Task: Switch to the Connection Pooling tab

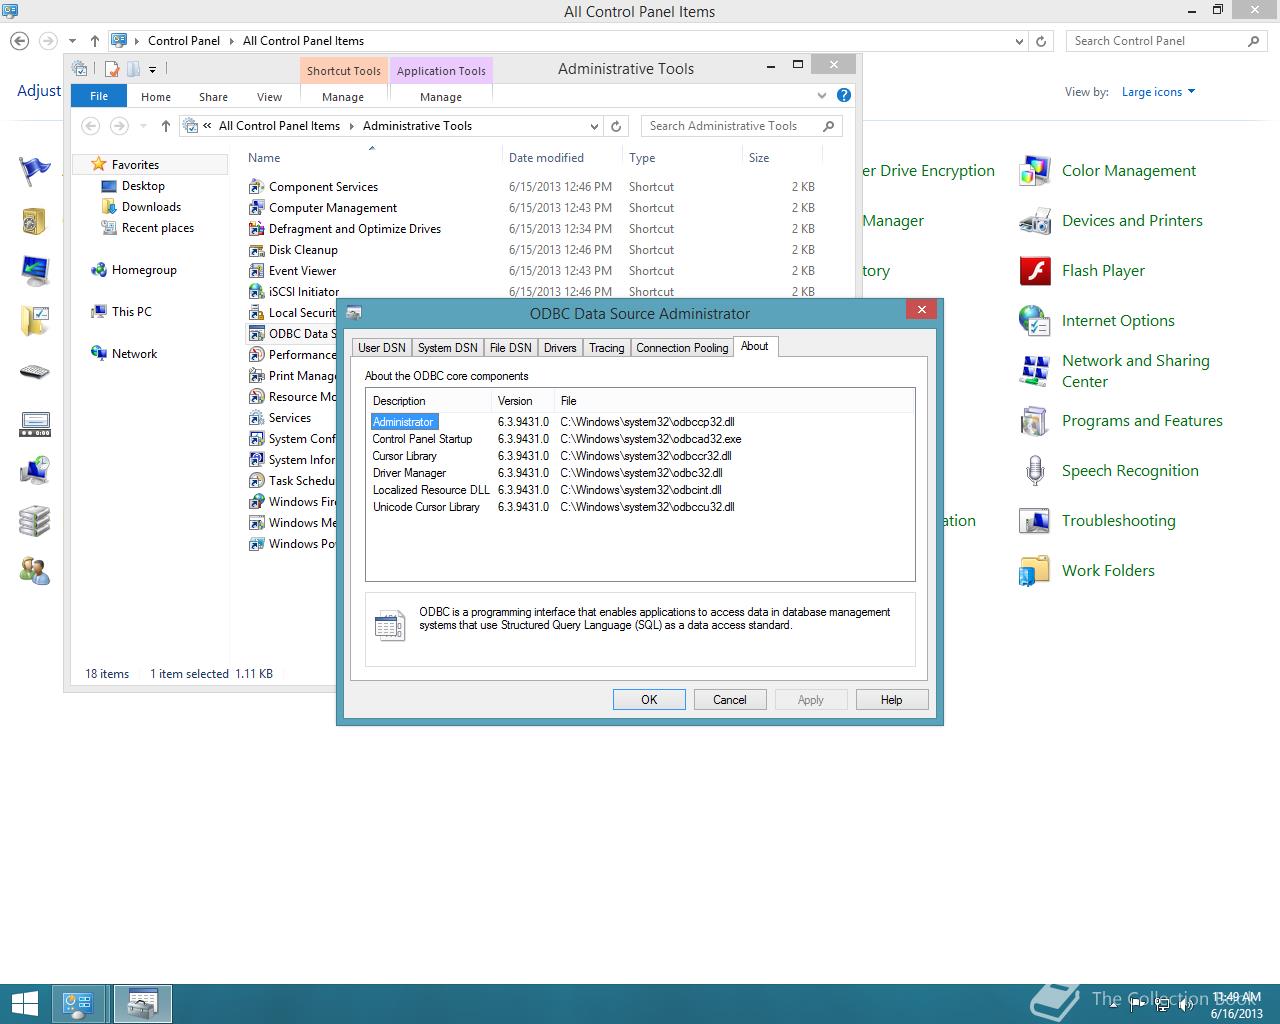Action: 682,348
